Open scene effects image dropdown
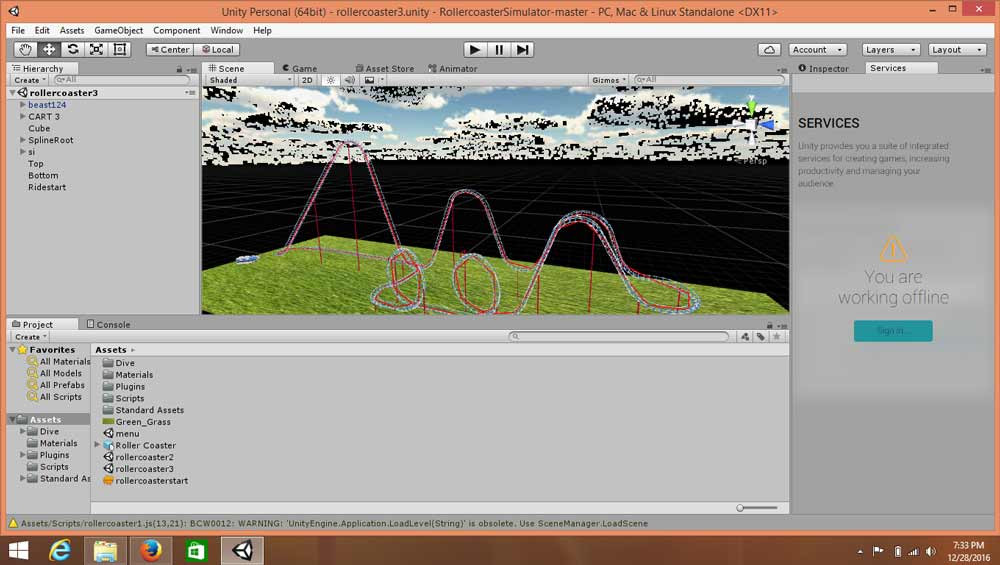The height and width of the screenshot is (565, 1000). [373, 80]
